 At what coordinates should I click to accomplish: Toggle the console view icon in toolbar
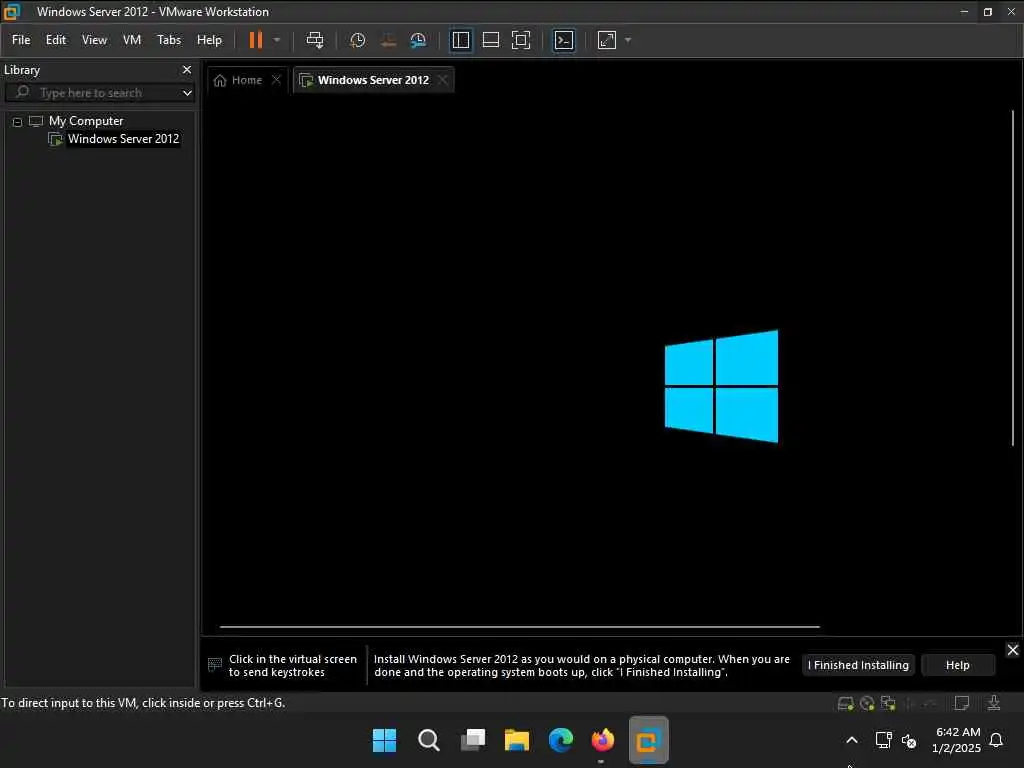click(x=564, y=40)
